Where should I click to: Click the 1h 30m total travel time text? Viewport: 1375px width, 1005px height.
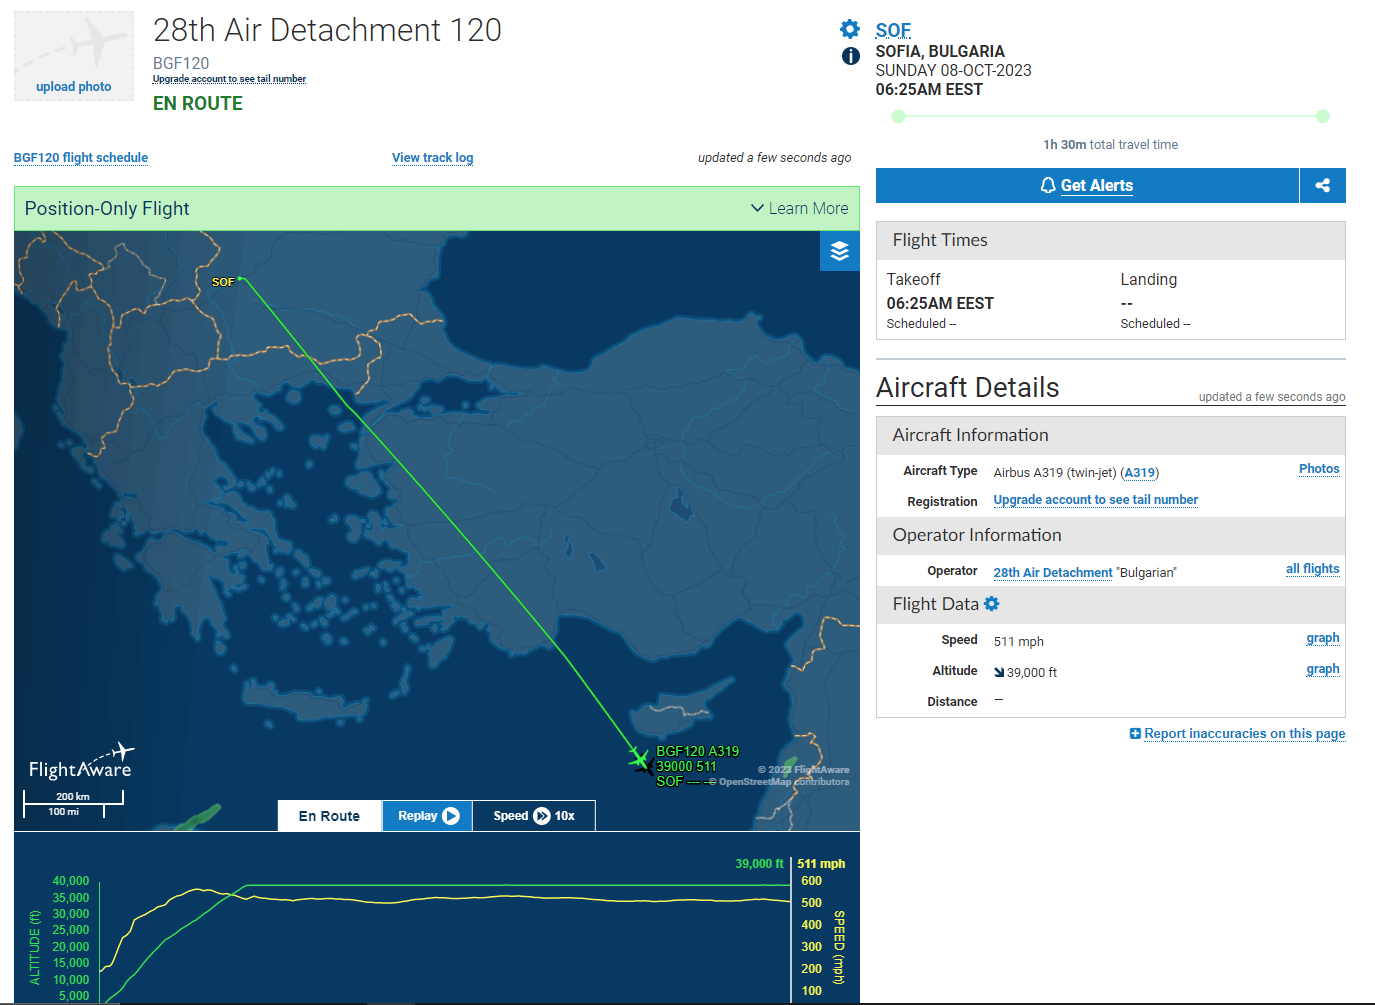point(1110,145)
